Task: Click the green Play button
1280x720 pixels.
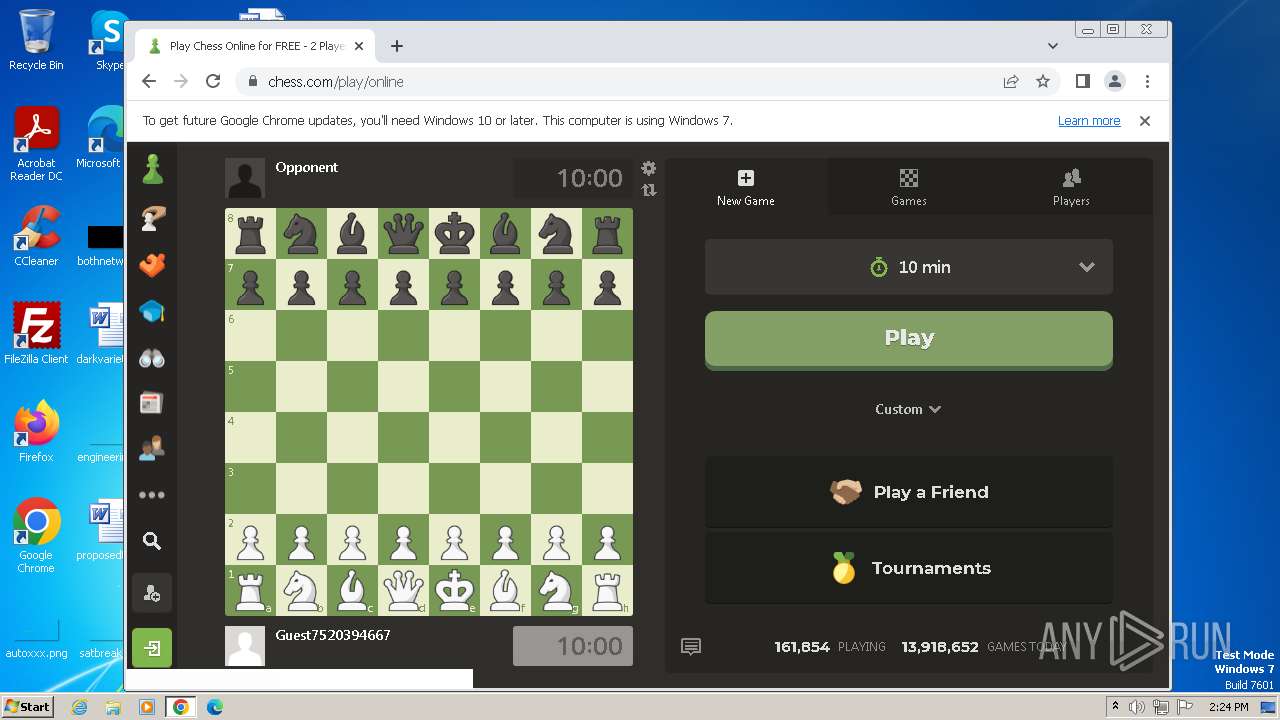Action: [909, 339]
